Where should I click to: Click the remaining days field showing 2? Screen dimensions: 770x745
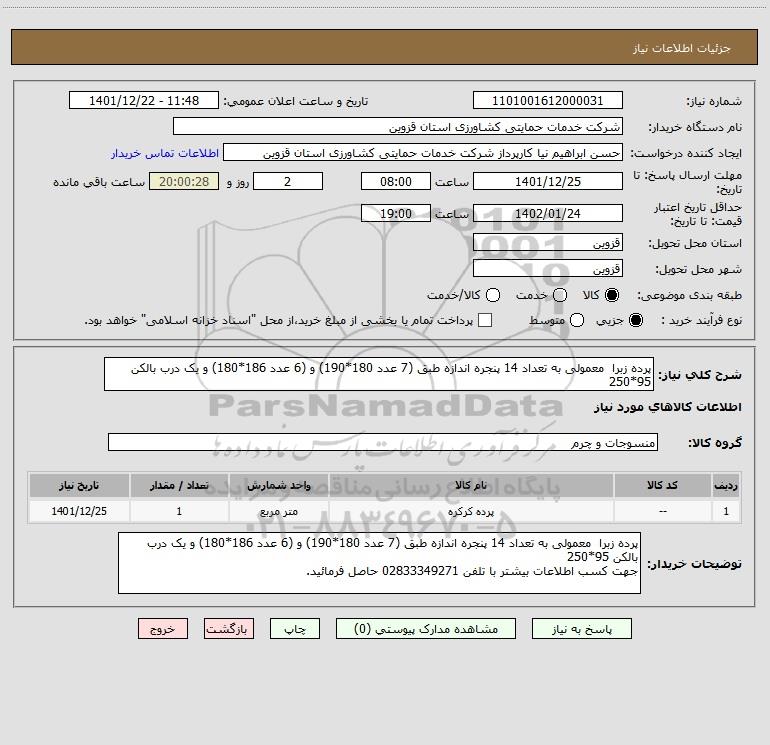(288, 181)
